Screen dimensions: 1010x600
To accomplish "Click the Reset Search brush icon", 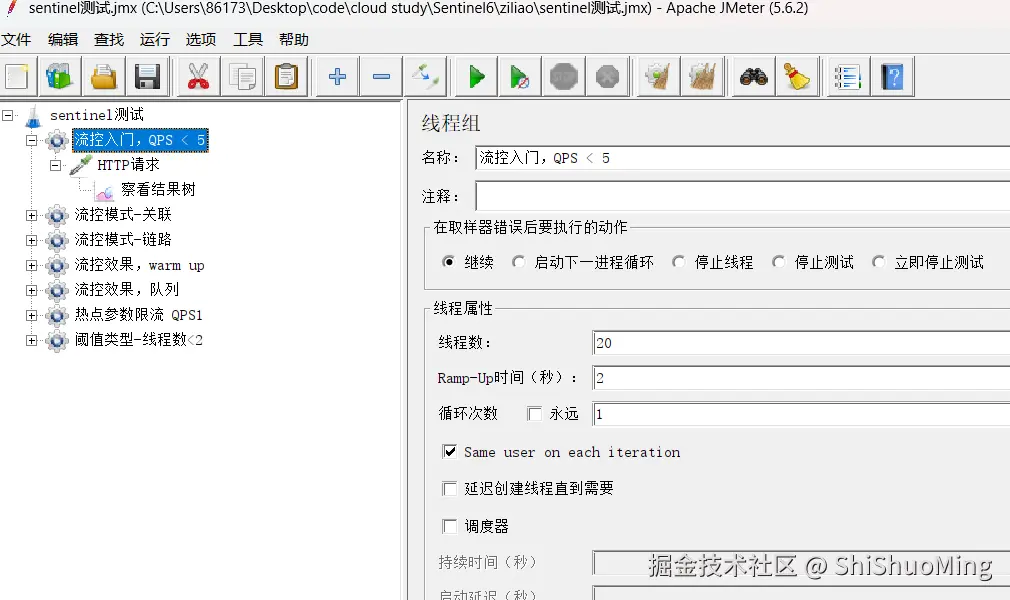I will click(x=797, y=77).
